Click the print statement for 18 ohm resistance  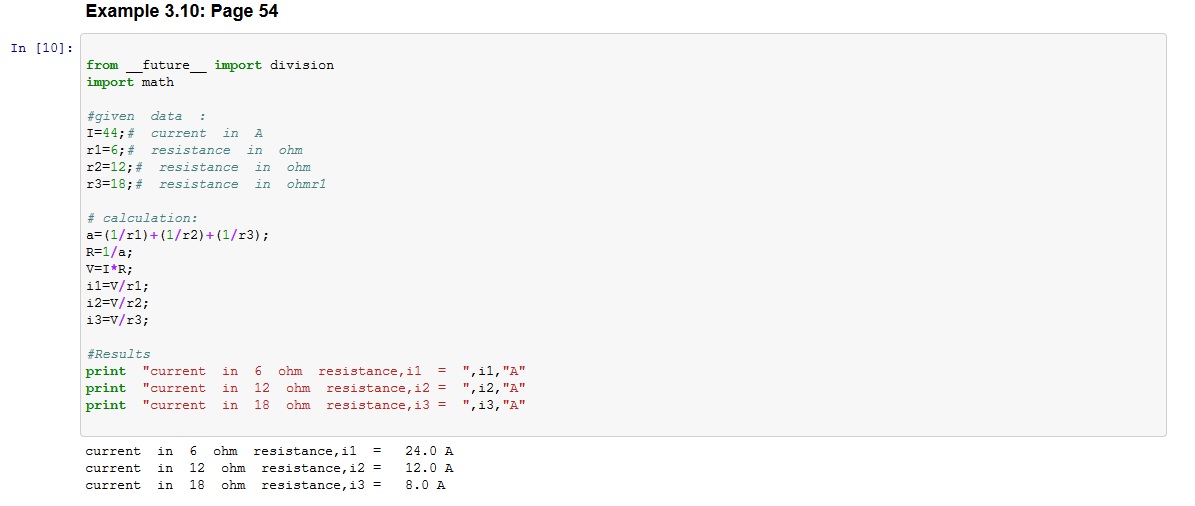305,405
